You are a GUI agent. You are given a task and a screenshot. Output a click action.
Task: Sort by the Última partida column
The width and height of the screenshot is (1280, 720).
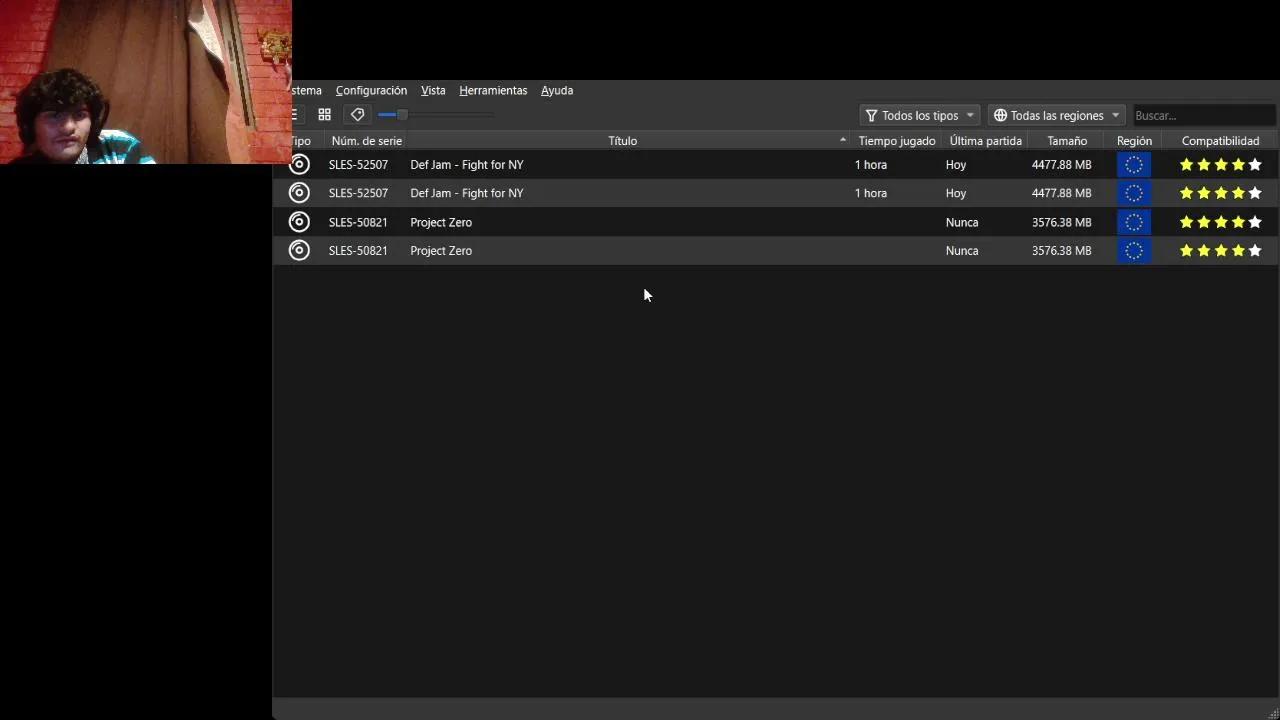coord(985,141)
